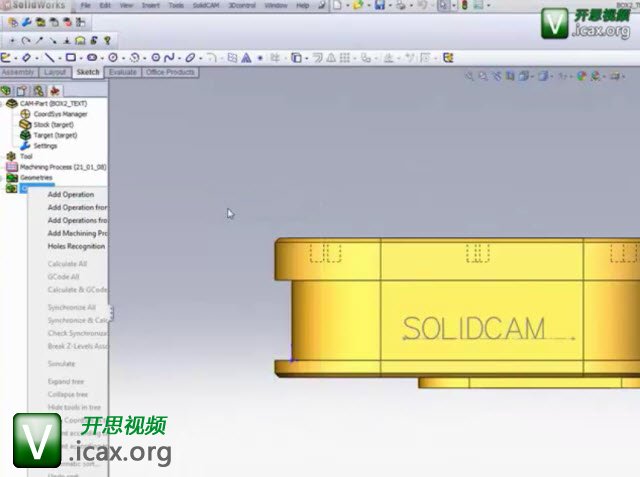Click the Section View icon

(x=510, y=76)
